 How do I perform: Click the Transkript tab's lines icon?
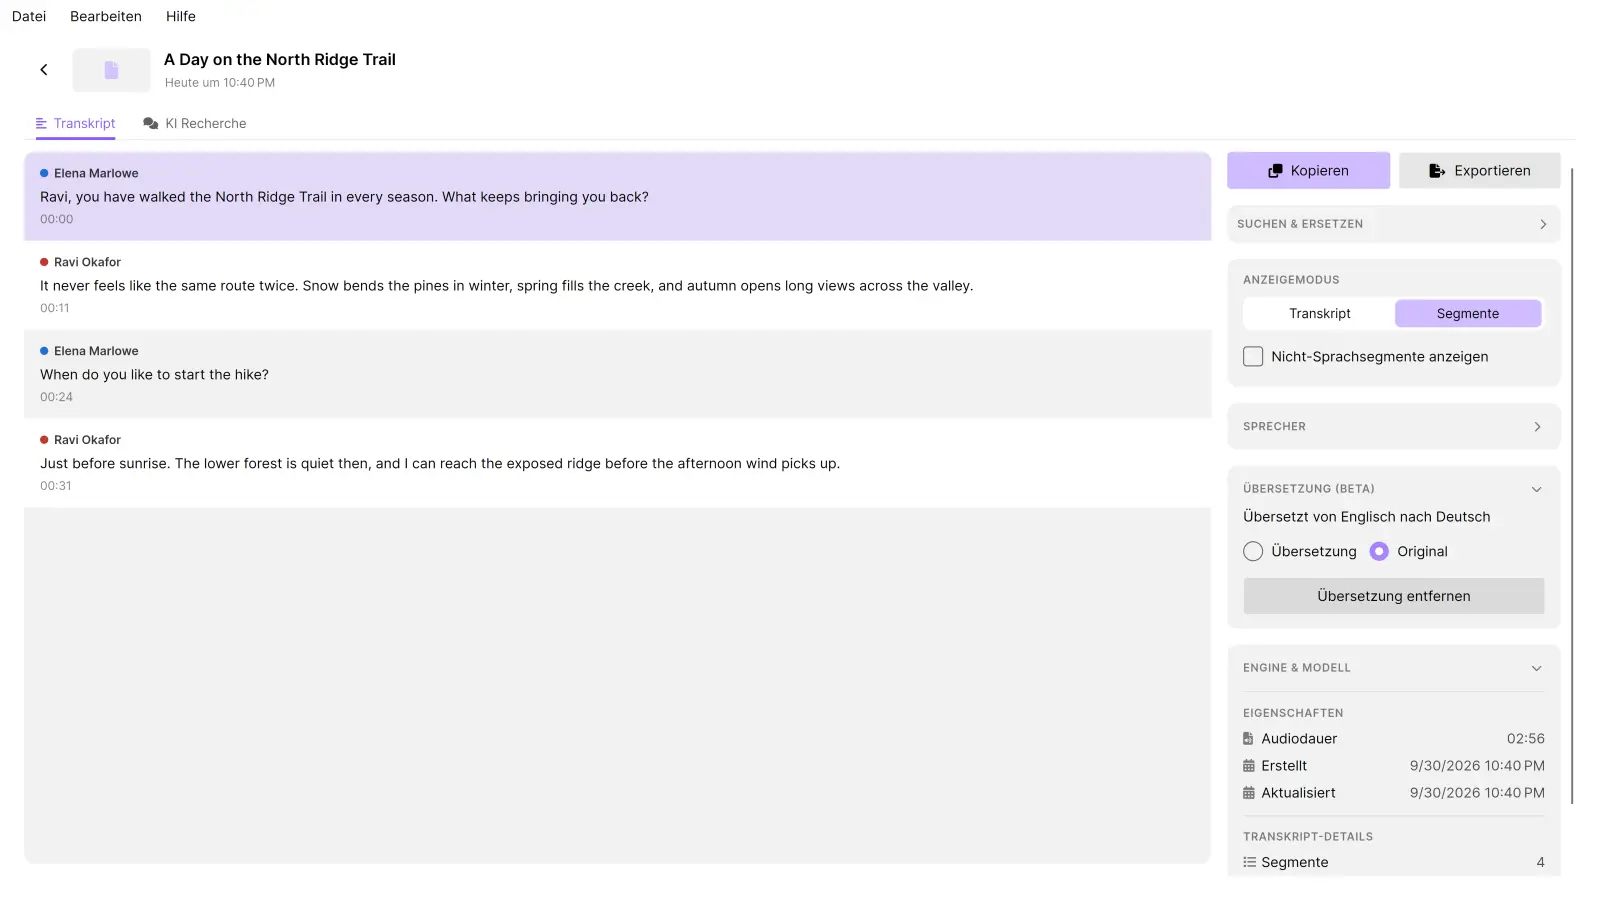pos(42,124)
